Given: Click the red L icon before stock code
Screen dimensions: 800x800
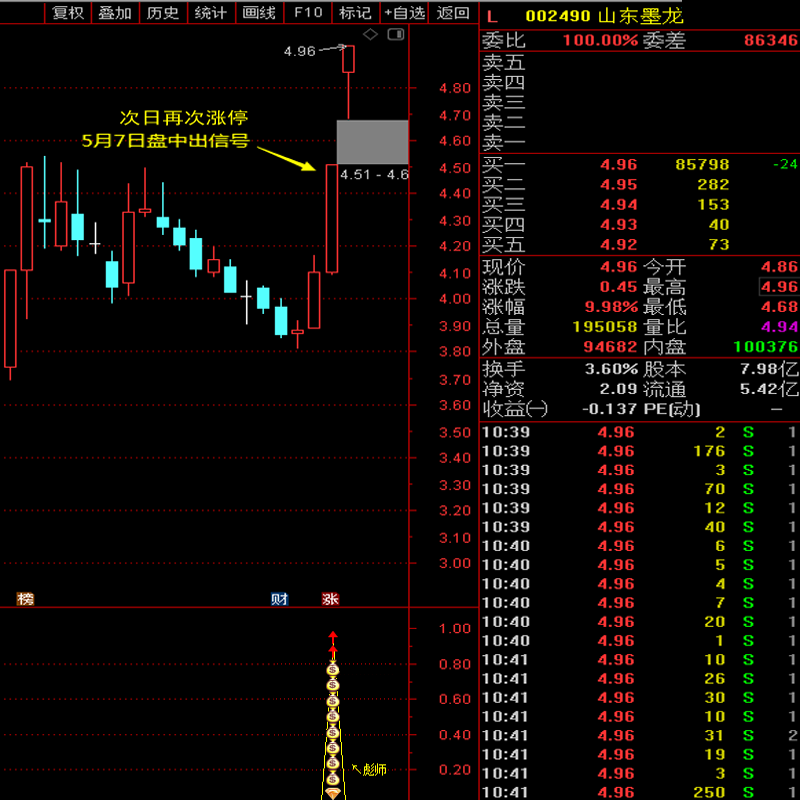Looking at the screenshot, I should coord(491,15).
